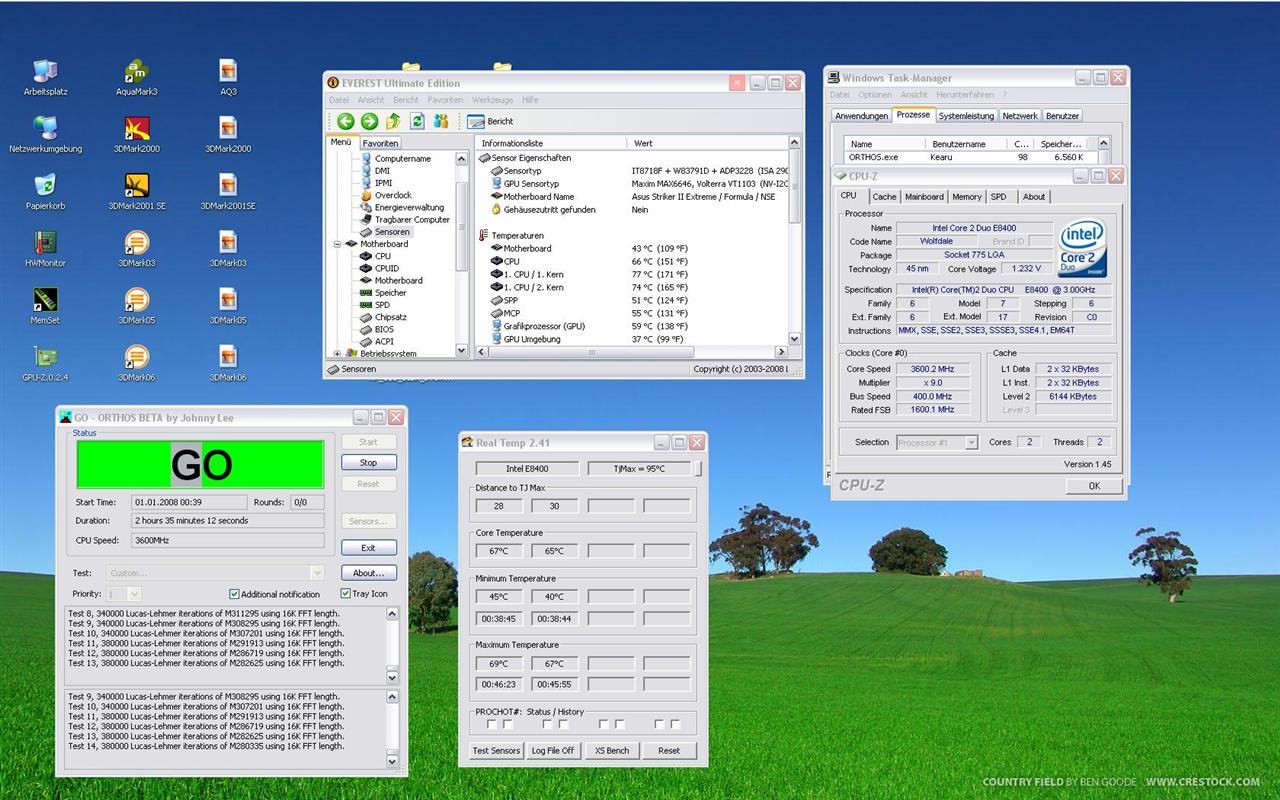The width and height of the screenshot is (1280, 800).
Task: Open the Priority dropdown in ORTHOS
Action: coord(135,594)
